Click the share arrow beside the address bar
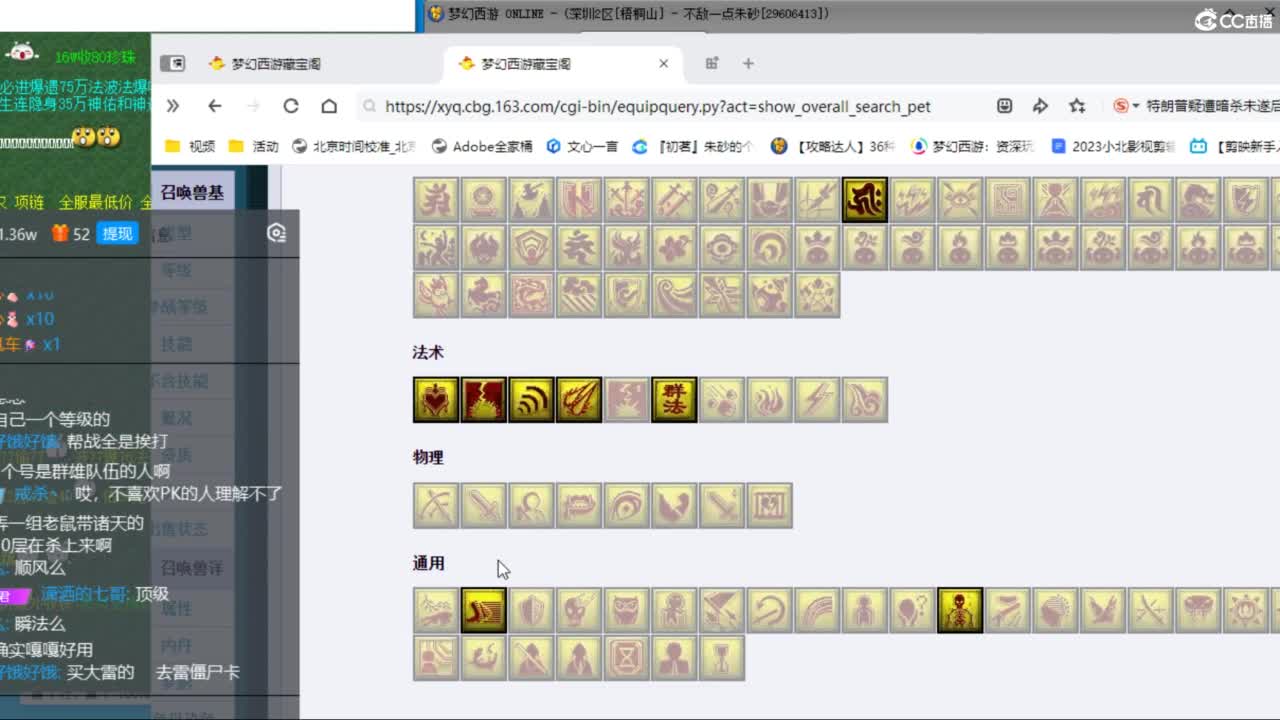Image resolution: width=1280 pixels, height=720 pixels. (1040, 106)
